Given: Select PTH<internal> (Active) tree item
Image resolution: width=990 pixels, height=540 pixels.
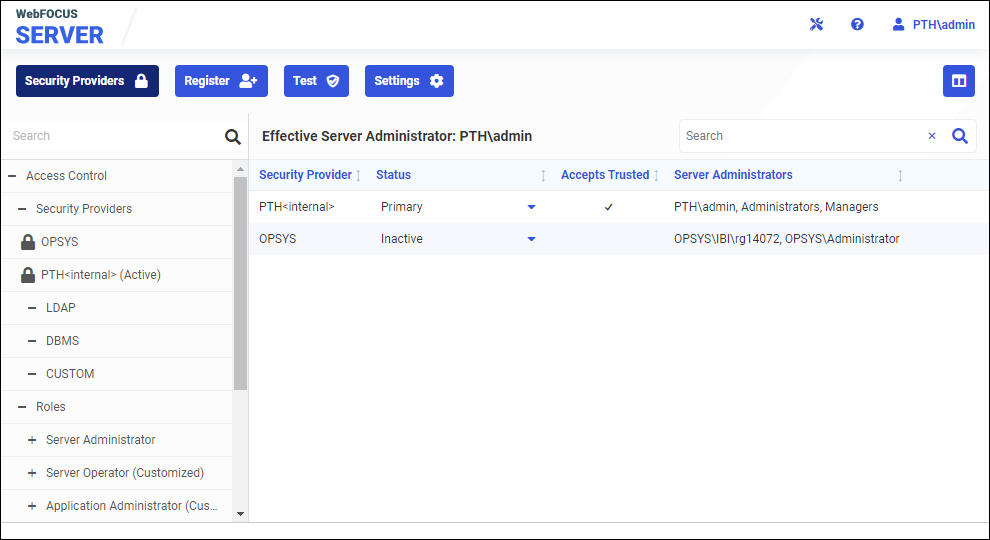Looking at the screenshot, I should pos(101,275).
